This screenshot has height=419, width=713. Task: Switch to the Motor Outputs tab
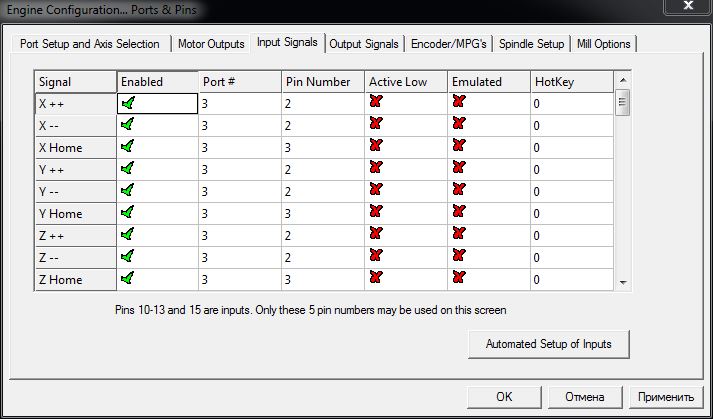[x=211, y=44]
